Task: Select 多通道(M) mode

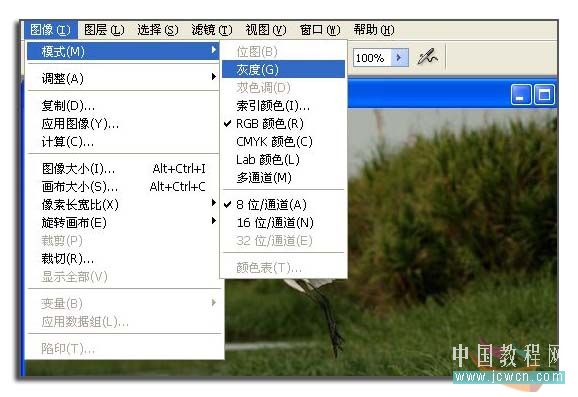Action: point(283,178)
